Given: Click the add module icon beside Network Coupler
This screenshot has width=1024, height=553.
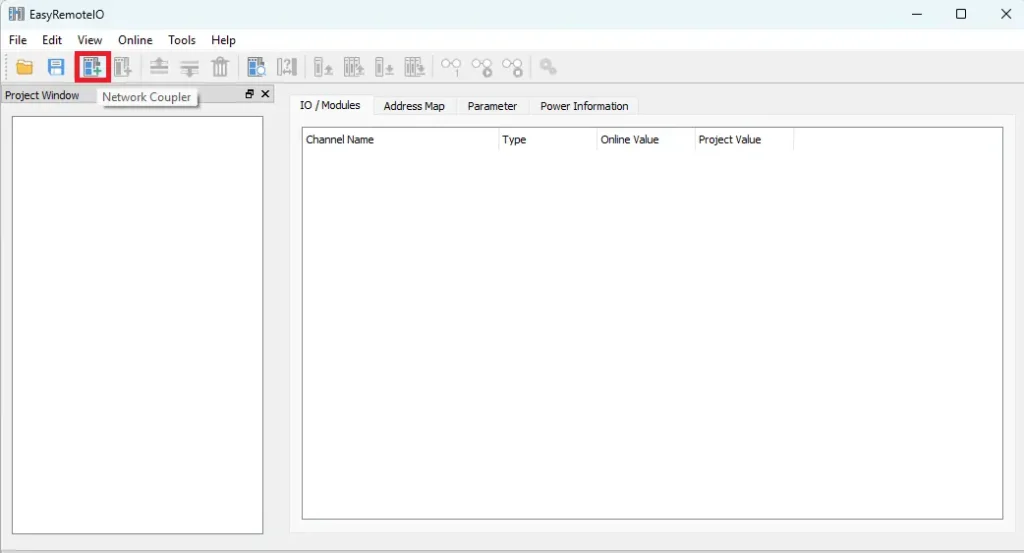Looking at the screenshot, I should click(122, 67).
